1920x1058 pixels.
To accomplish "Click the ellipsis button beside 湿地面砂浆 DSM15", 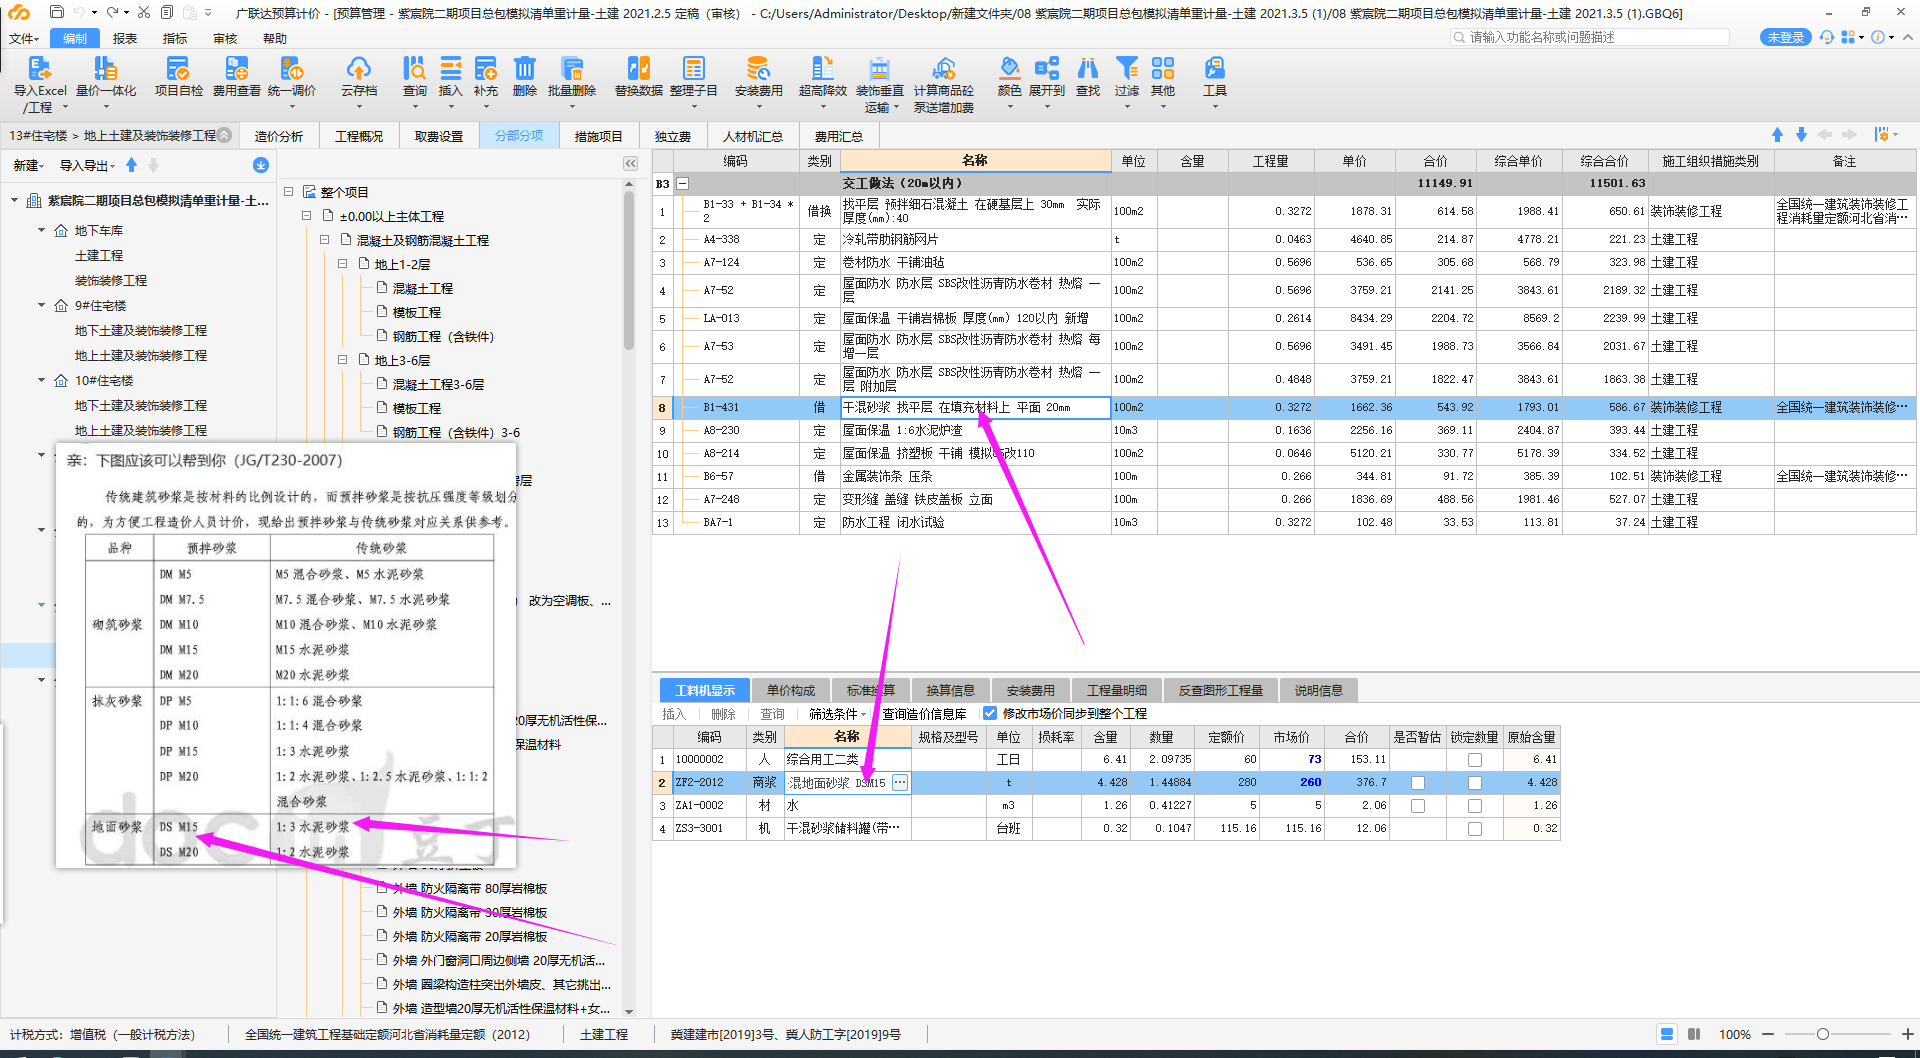I will coord(900,783).
